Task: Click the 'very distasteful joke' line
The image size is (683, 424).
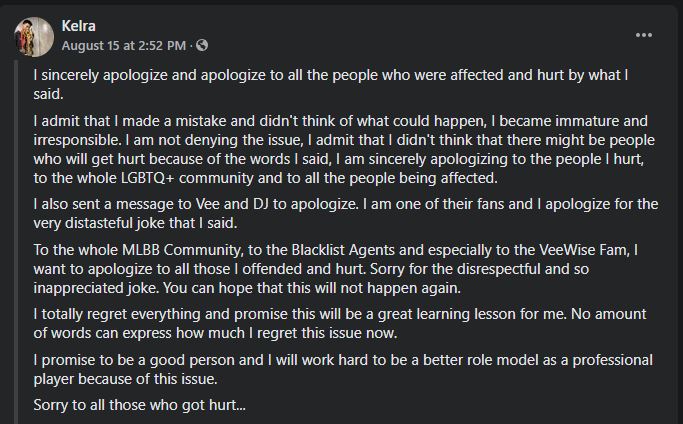Action: point(135,223)
